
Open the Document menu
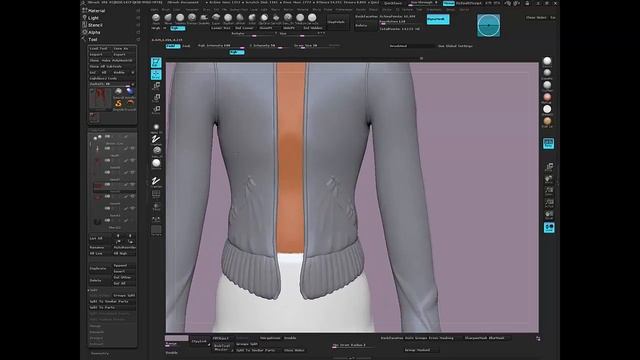coord(192,9)
